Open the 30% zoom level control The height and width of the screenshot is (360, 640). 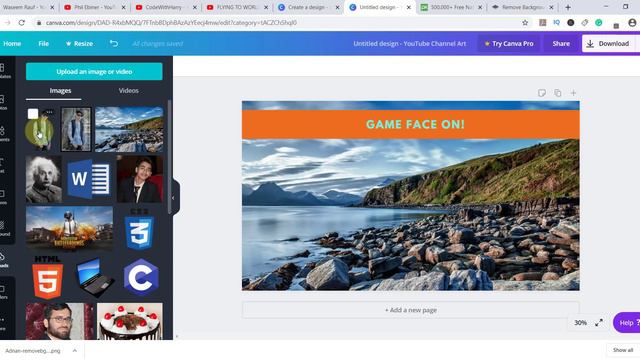(x=580, y=322)
